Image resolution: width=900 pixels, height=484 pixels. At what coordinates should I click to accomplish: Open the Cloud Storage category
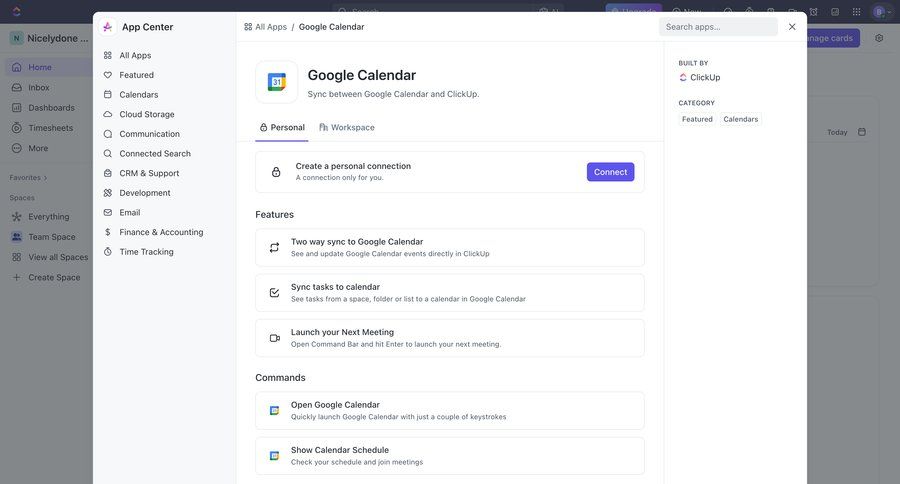coord(146,114)
